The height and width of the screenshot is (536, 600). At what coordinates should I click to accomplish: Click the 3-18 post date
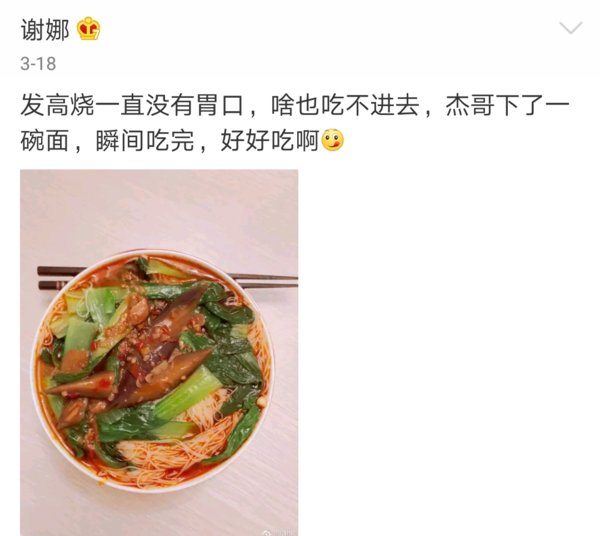point(38,64)
